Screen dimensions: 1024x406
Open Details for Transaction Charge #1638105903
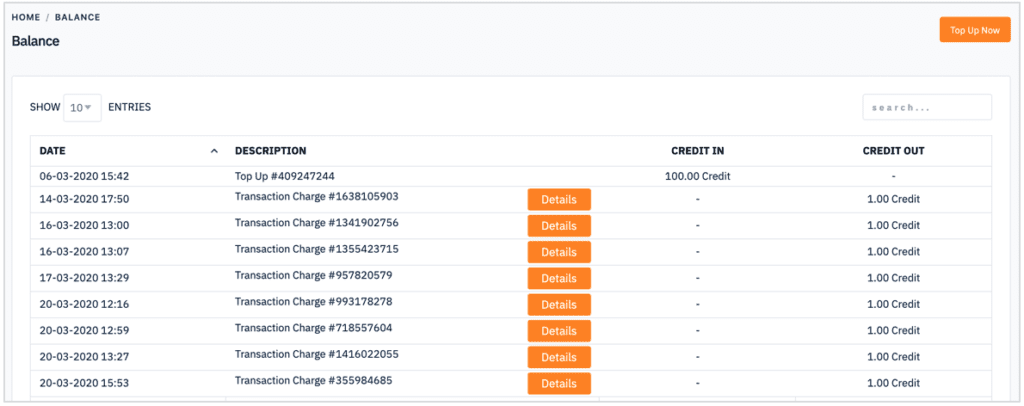coord(559,199)
